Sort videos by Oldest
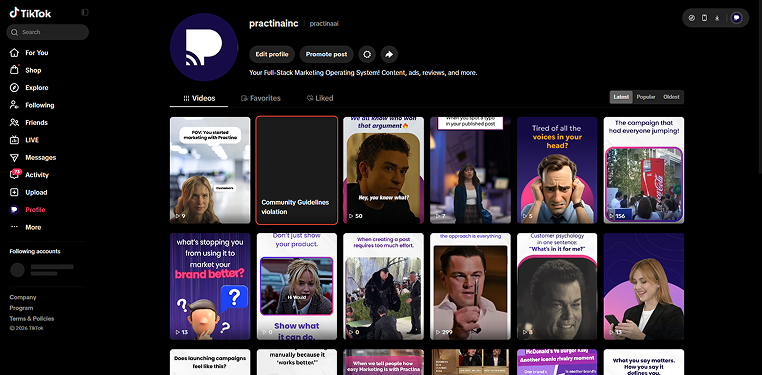Viewport: 762px width, 375px height. 671,97
